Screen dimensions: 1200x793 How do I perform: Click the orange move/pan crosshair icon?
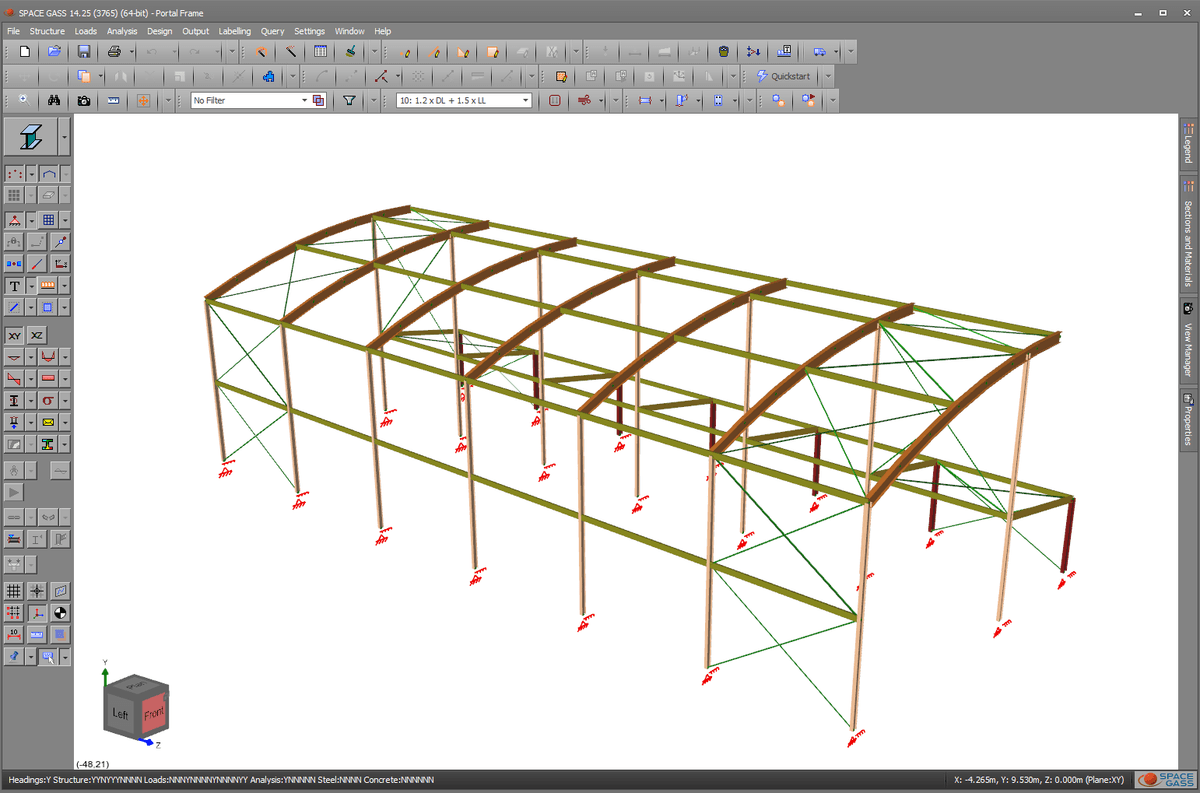142,100
